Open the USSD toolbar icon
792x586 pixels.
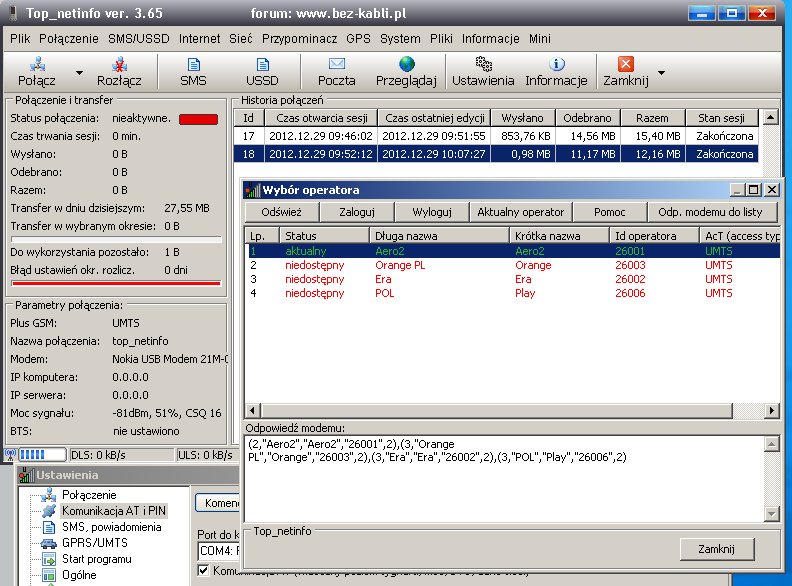point(262,65)
